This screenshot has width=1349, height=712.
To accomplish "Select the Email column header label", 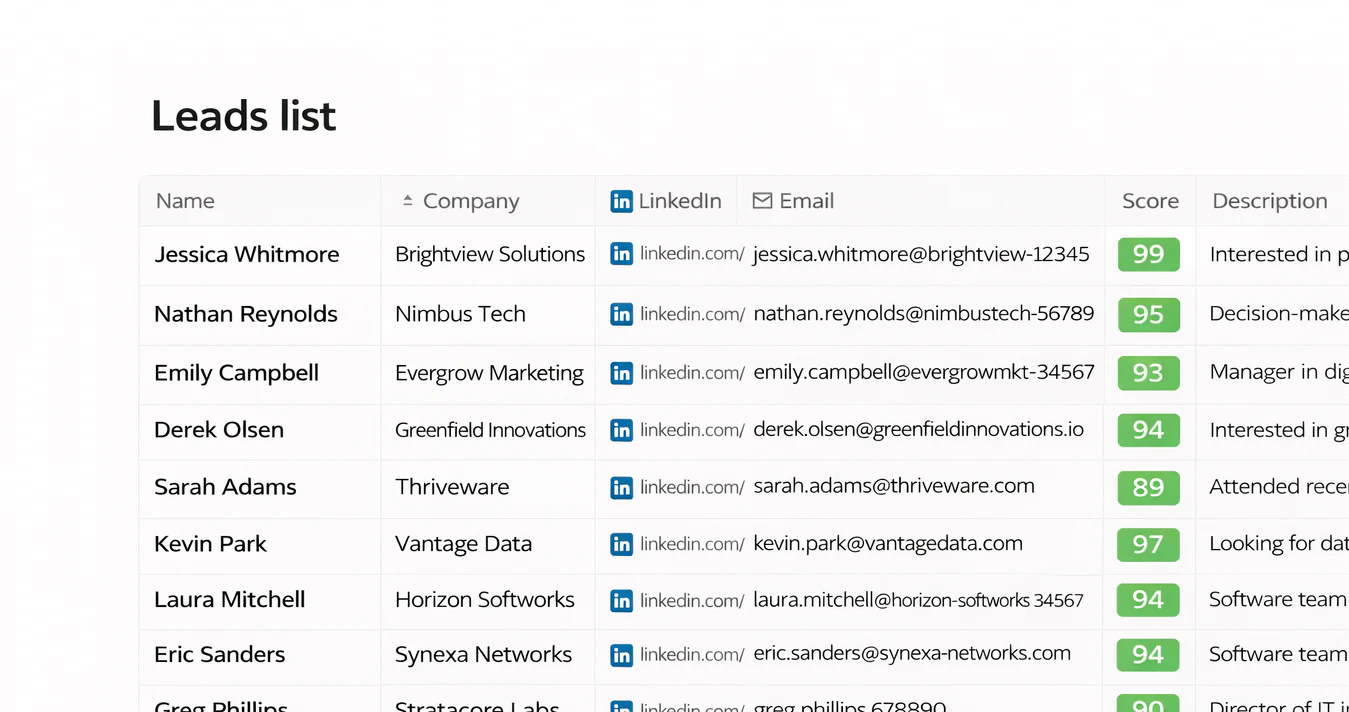I will [x=806, y=201].
